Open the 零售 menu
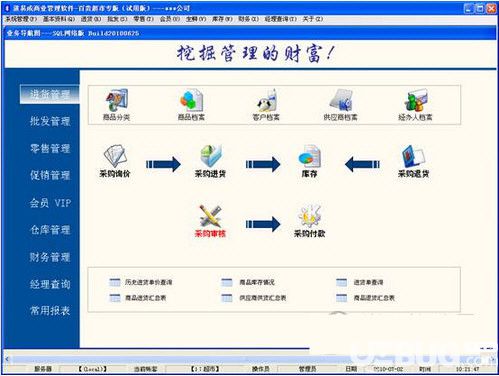The width and height of the screenshot is (499, 376). tap(144, 19)
